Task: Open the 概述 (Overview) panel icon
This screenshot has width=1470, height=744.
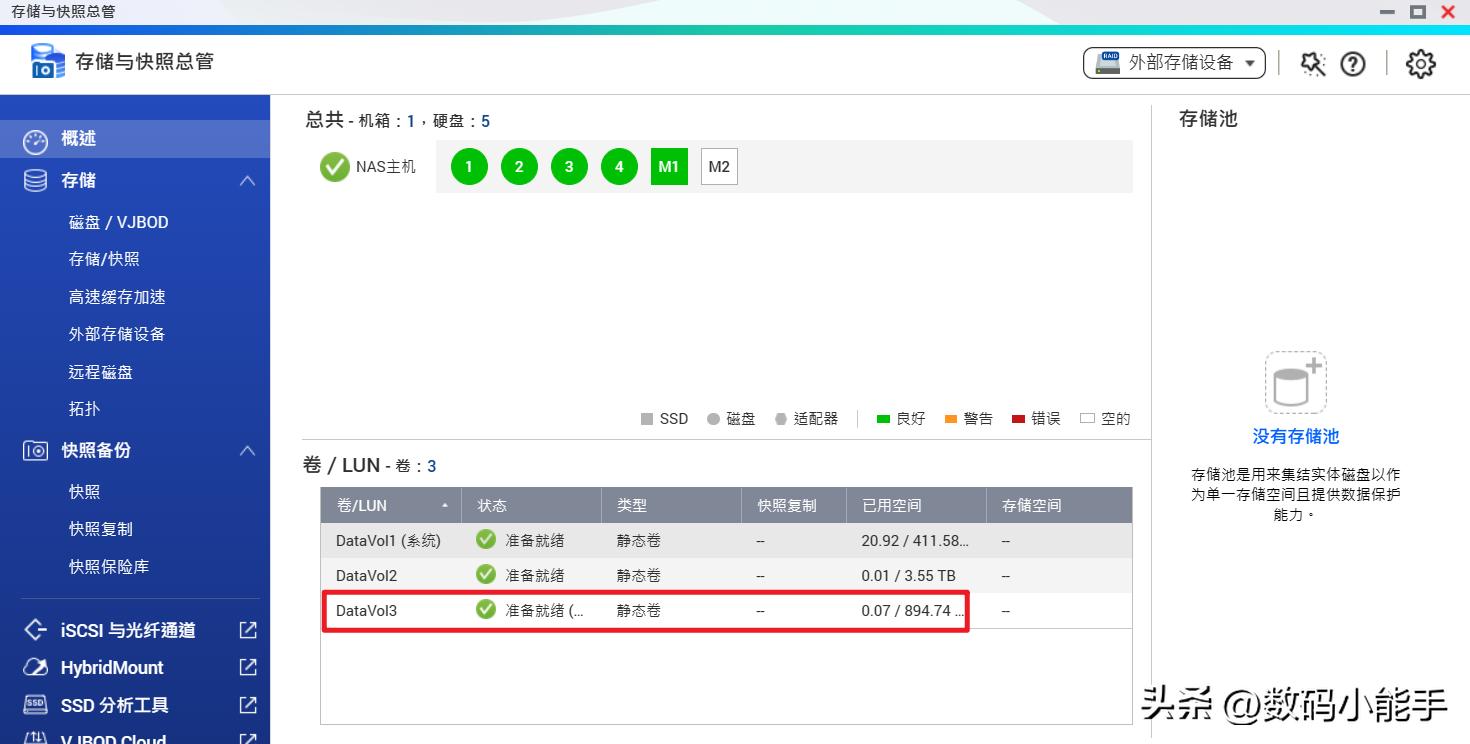Action: tap(33, 140)
